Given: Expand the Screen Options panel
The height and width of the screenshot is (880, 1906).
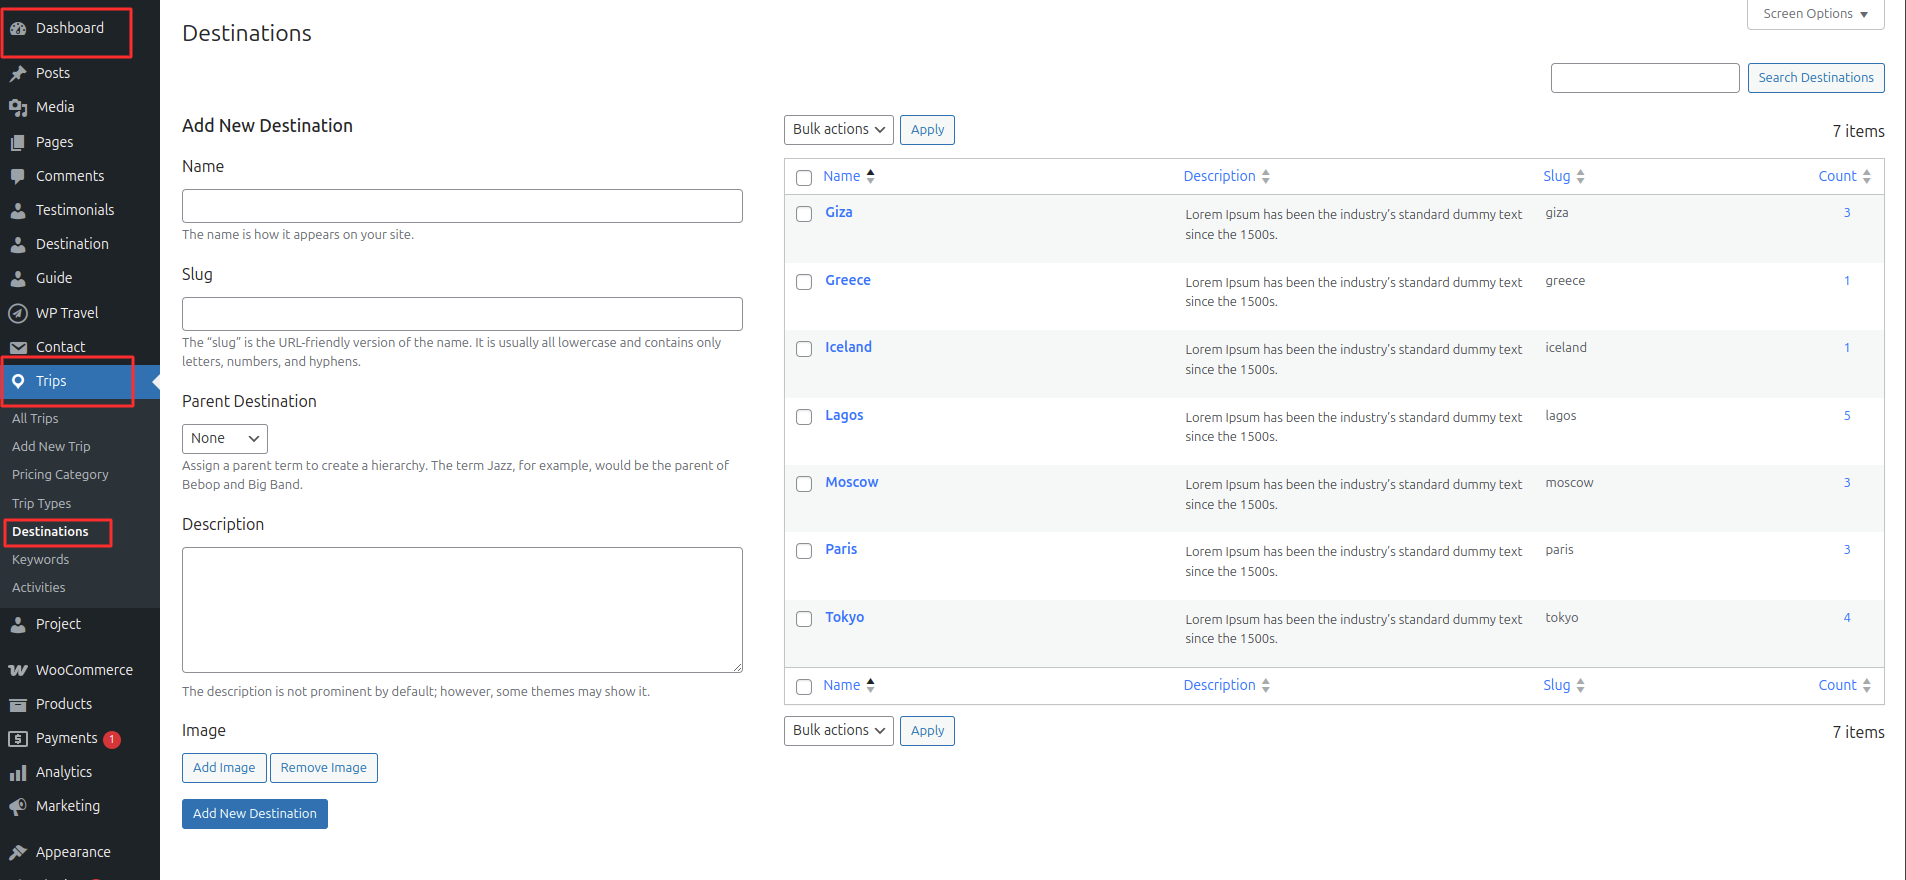Looking at the screenshot, I should point(1815,14).
